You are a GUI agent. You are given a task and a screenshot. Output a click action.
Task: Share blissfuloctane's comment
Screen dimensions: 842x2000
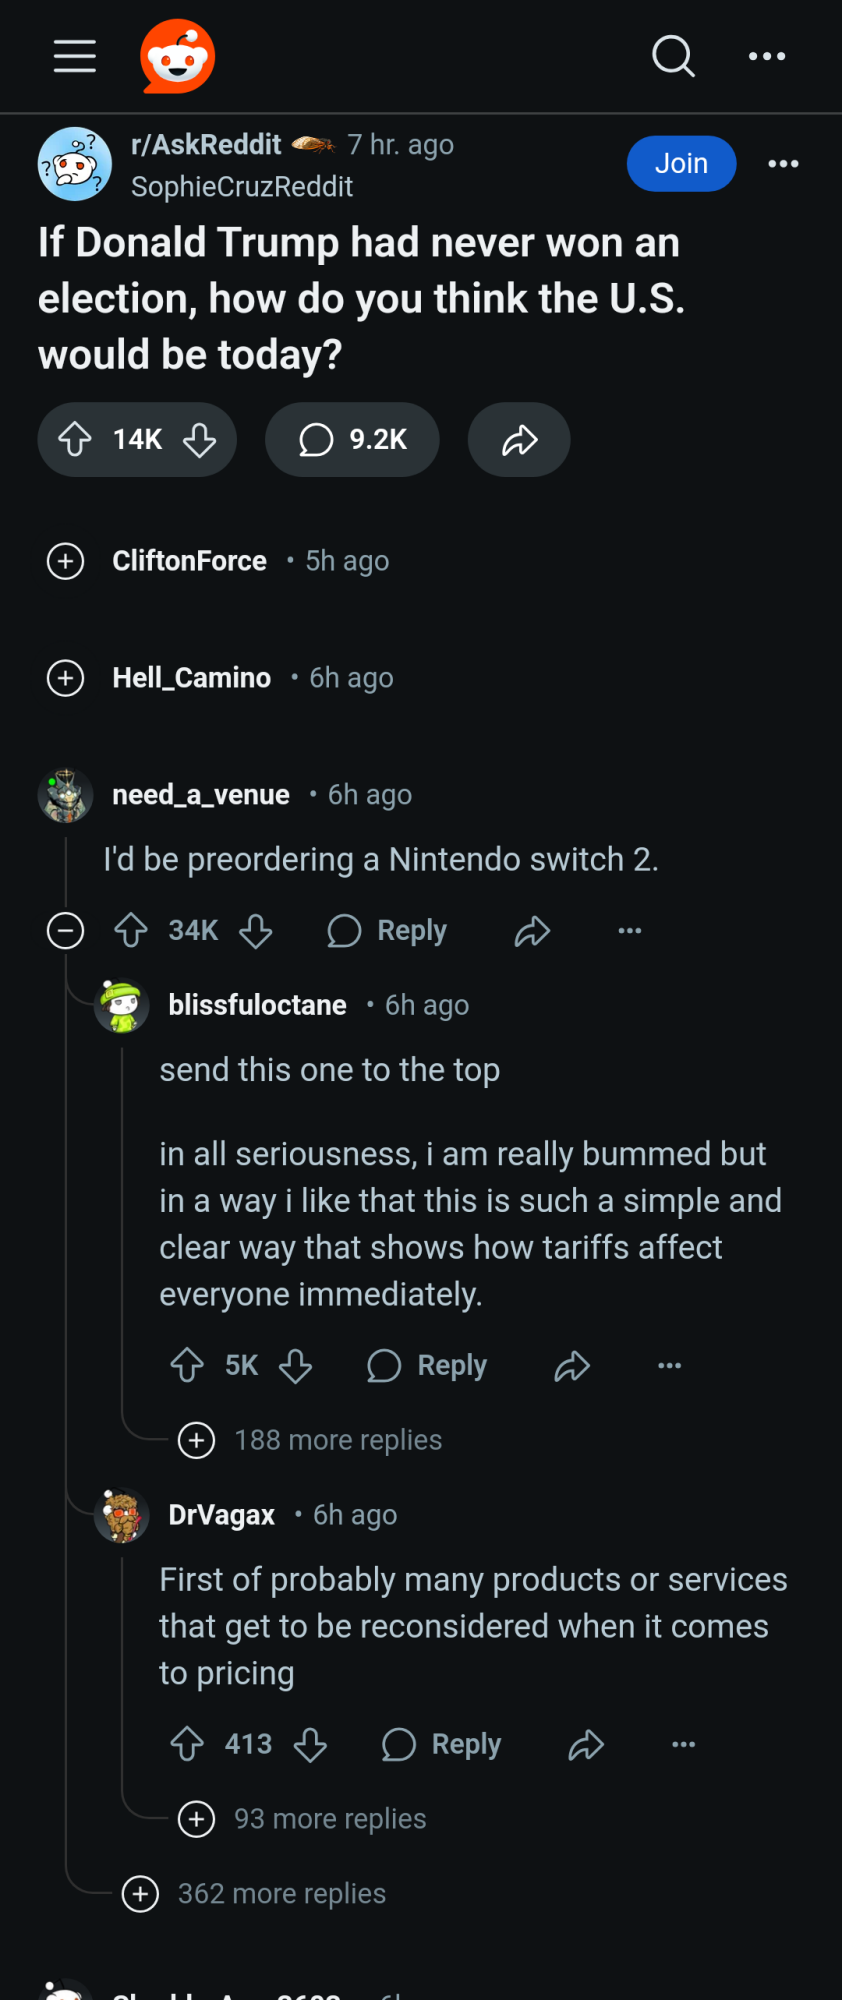click(x=572, y=1366)
